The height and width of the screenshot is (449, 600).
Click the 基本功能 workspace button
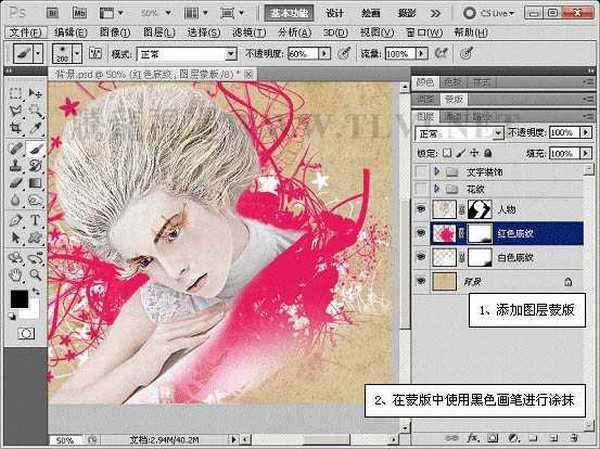click(x=290, y=13)
